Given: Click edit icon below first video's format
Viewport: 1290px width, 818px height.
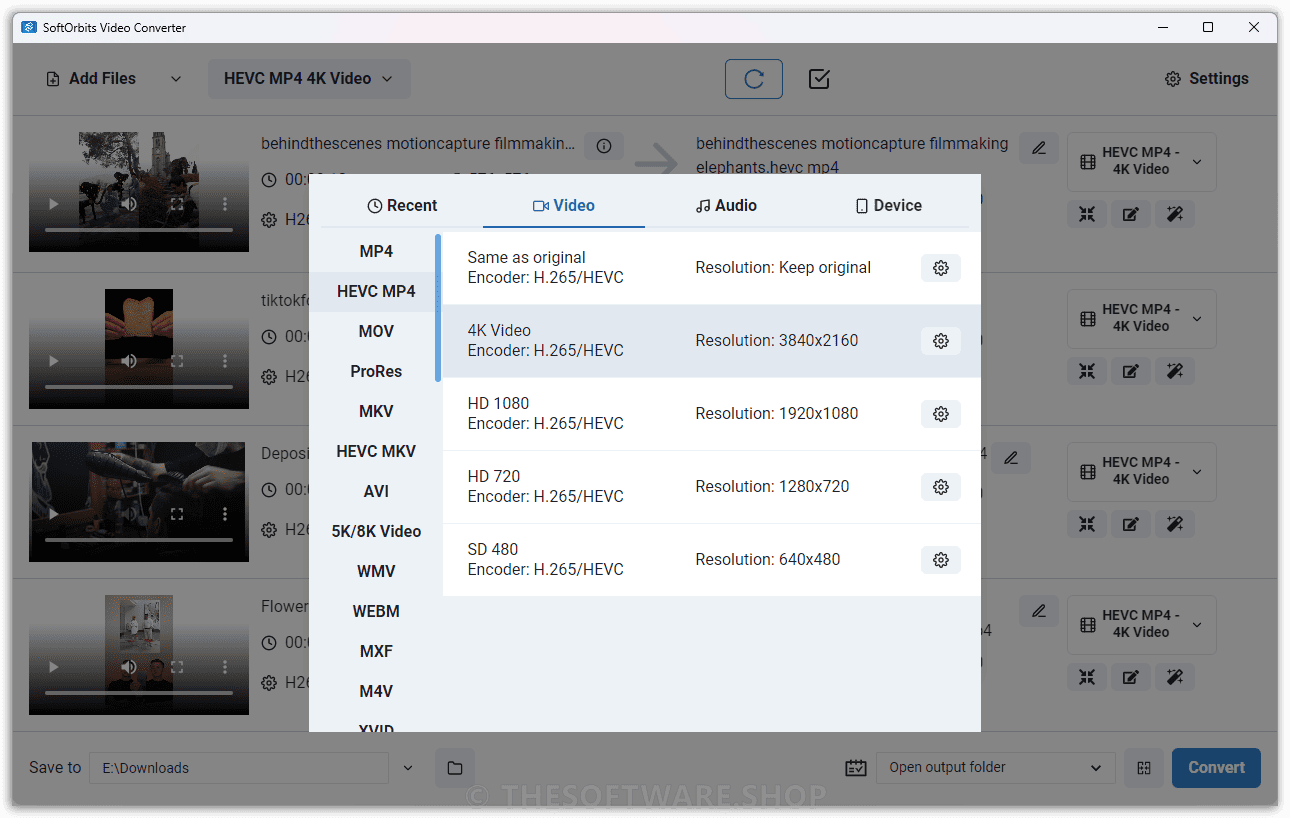Looking at the screenshot, I should [x=1131, y=214].
